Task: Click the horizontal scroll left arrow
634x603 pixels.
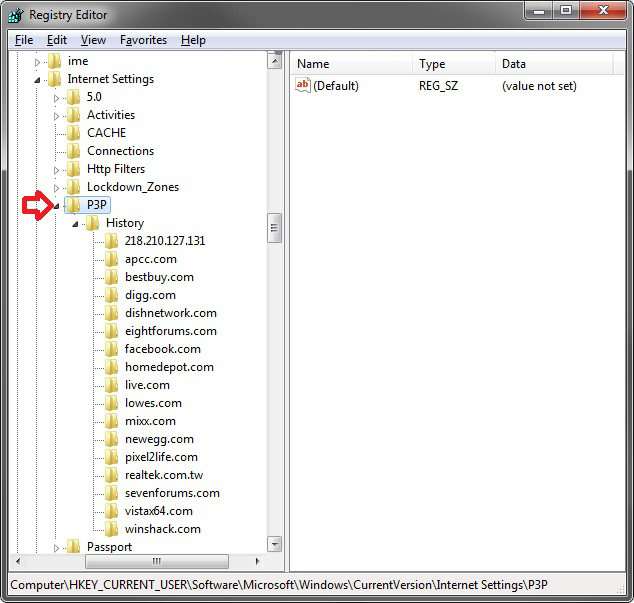Action: click(18, 561)
